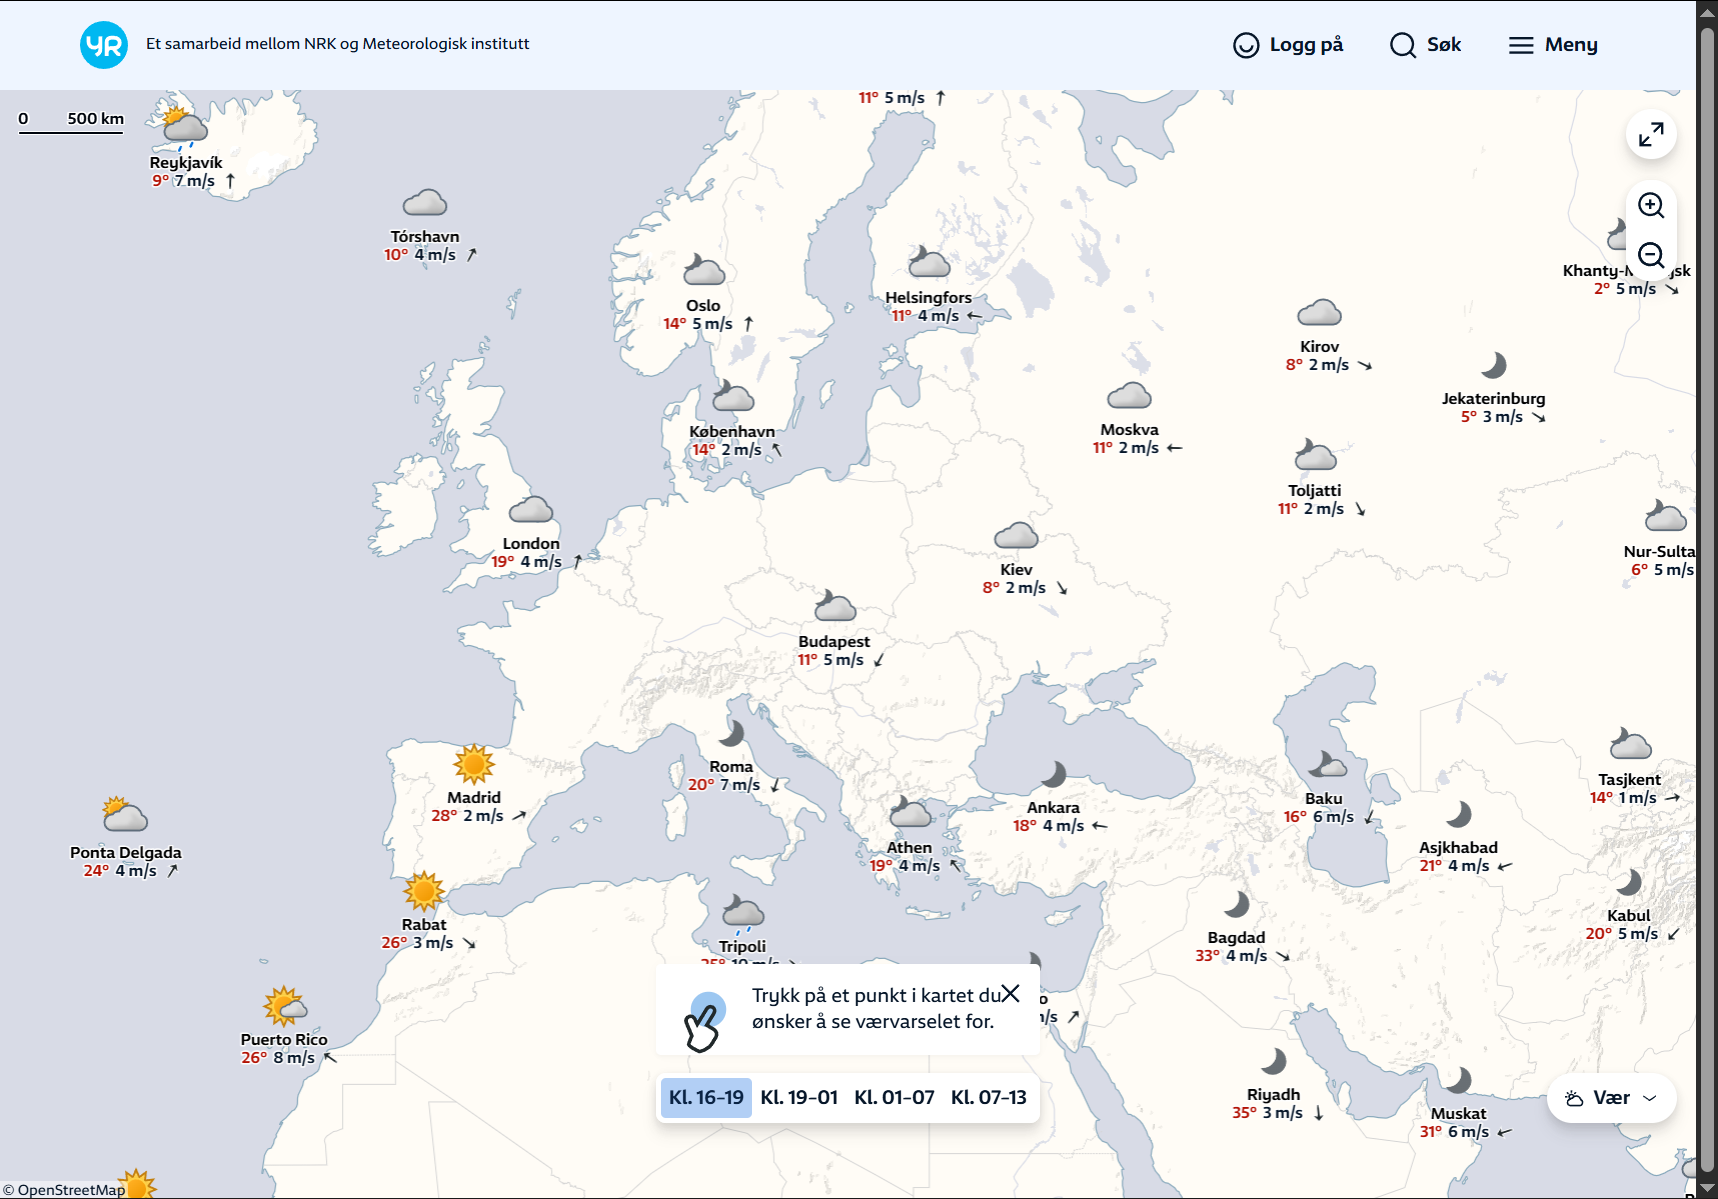Select the Helsingfors city label

929,298
